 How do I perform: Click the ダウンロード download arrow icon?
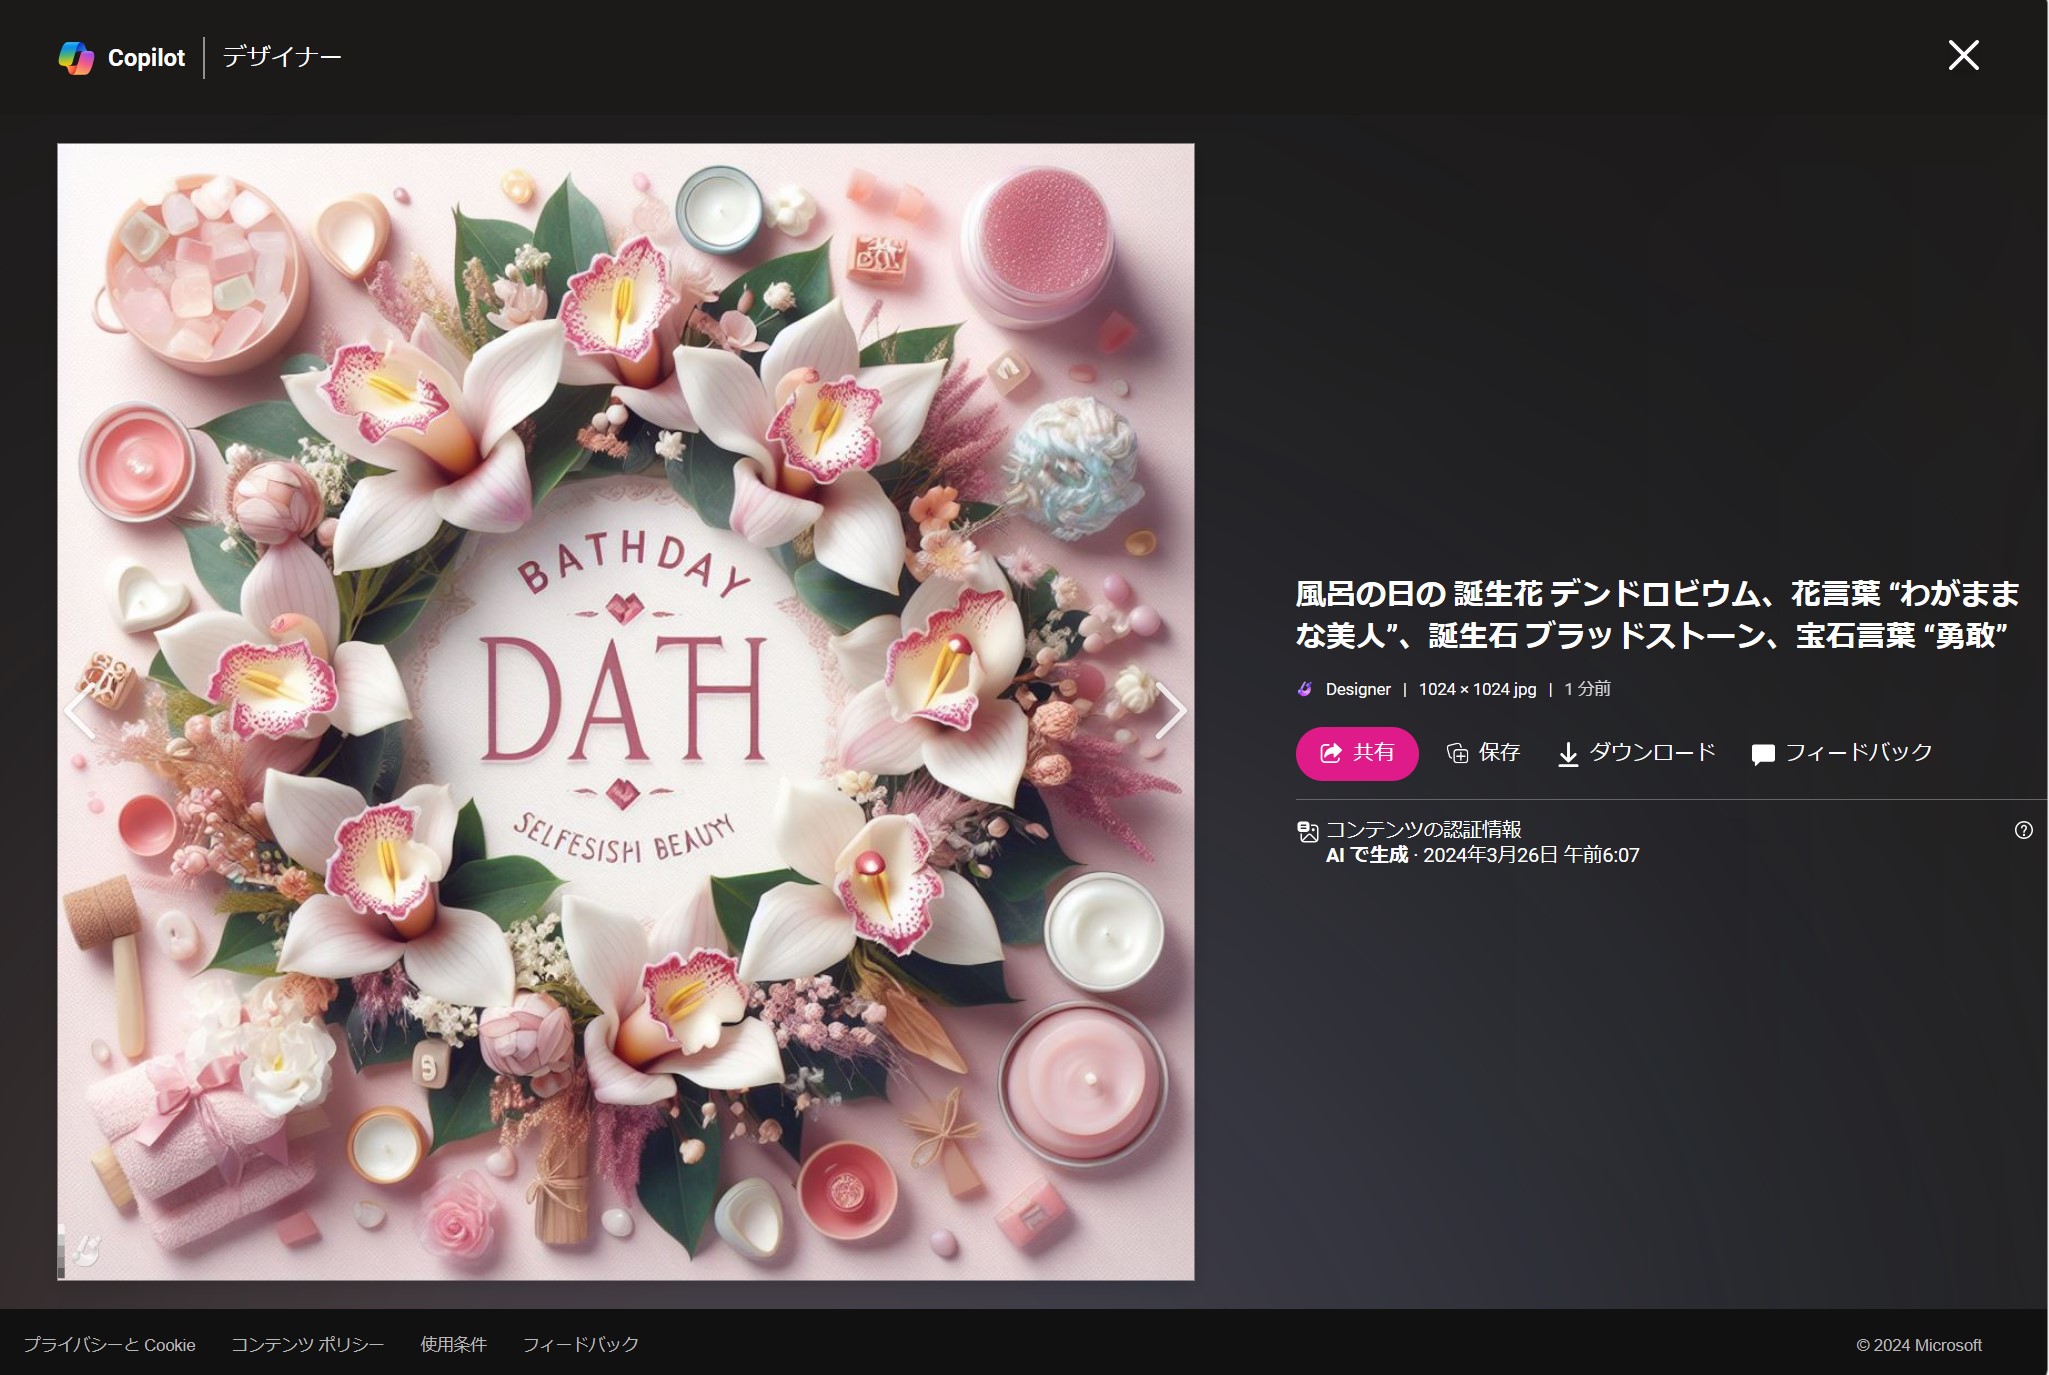(1568, 754)
